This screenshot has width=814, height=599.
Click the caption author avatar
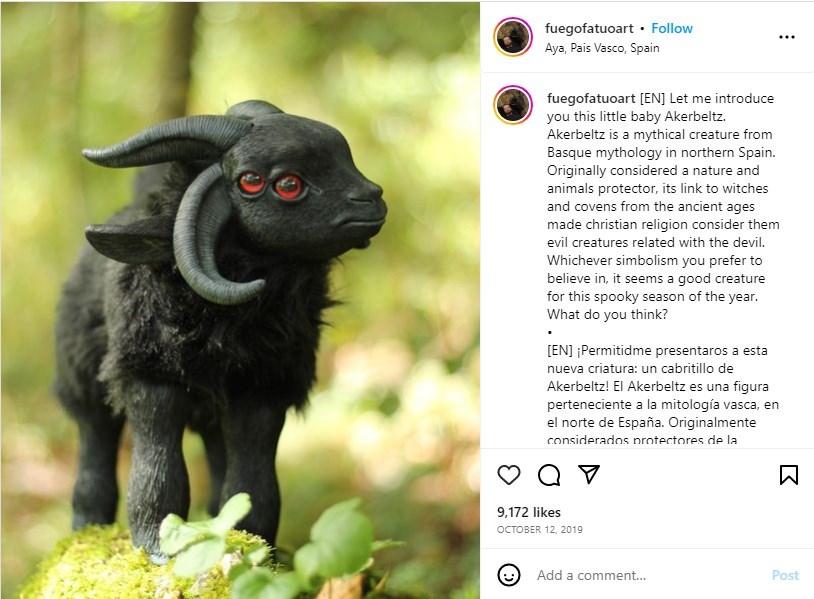click(513, 105)
